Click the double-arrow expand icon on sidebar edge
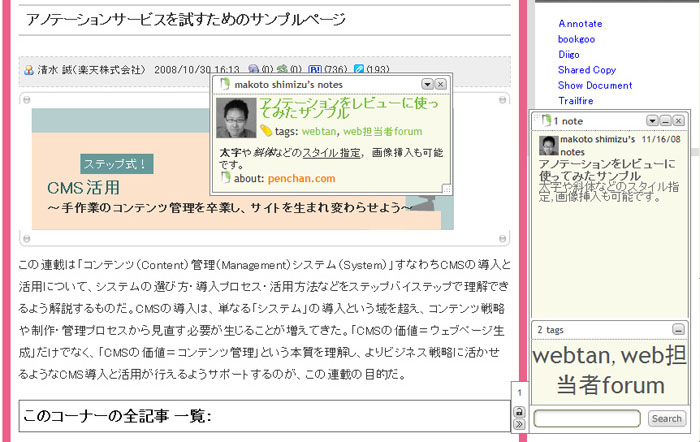The width and height of the screenshot is (700, 442). click(x=519, y=424)
